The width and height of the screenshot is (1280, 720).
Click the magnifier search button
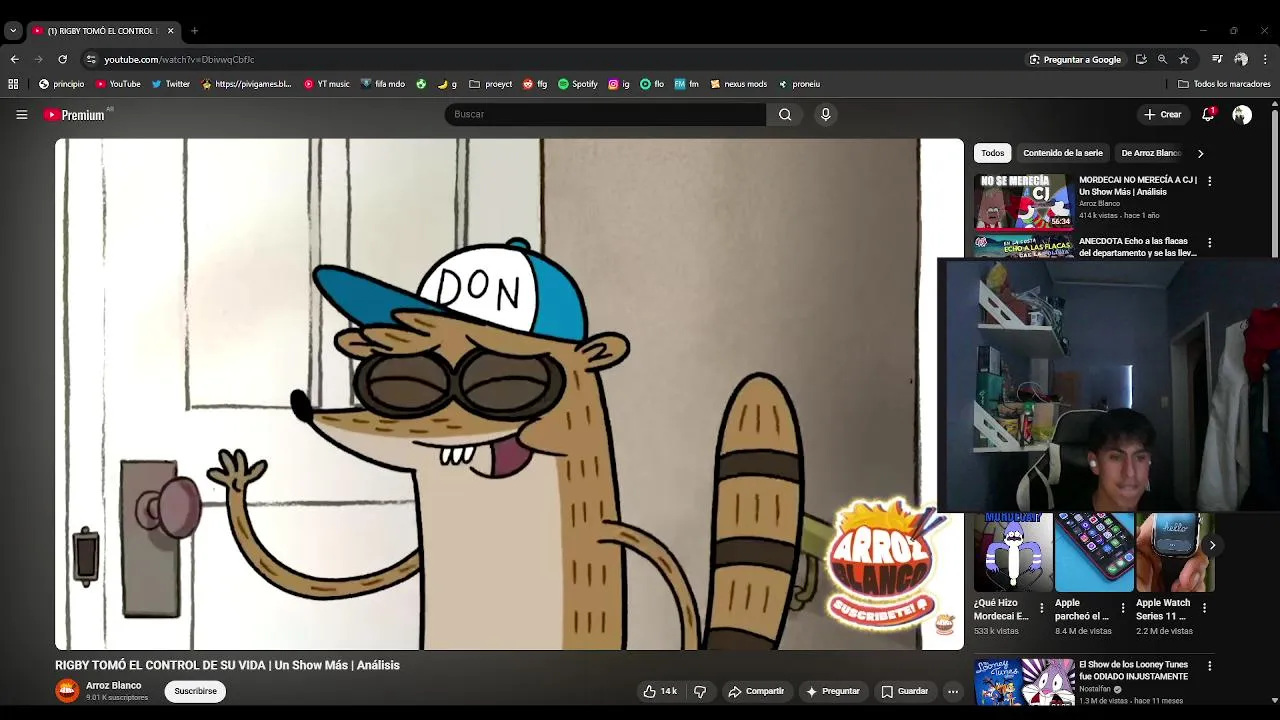point(785,114)
